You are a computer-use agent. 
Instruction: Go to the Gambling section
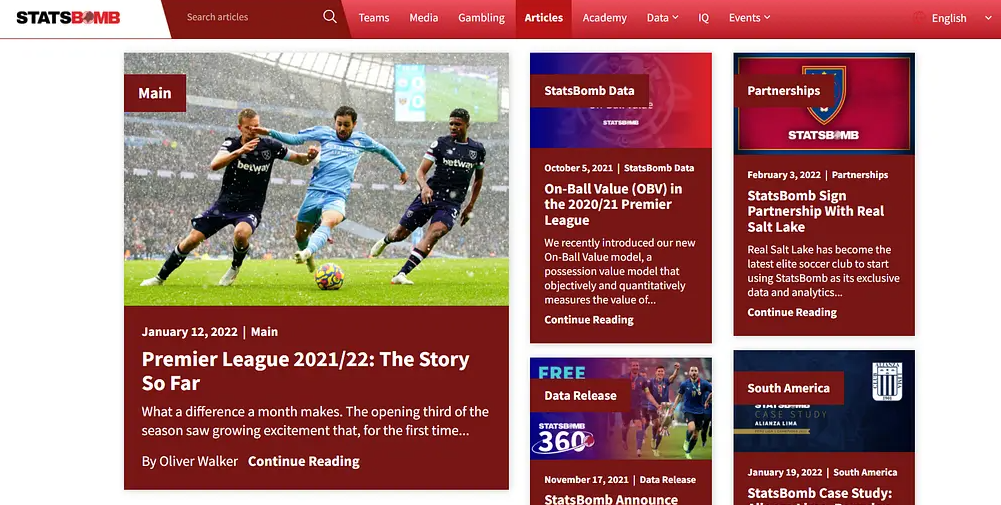[x=481, y=18]
